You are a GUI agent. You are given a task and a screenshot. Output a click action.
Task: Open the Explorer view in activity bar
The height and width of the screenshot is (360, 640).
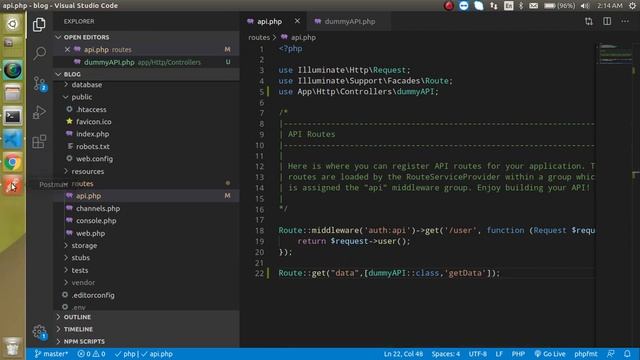[39, 24]
